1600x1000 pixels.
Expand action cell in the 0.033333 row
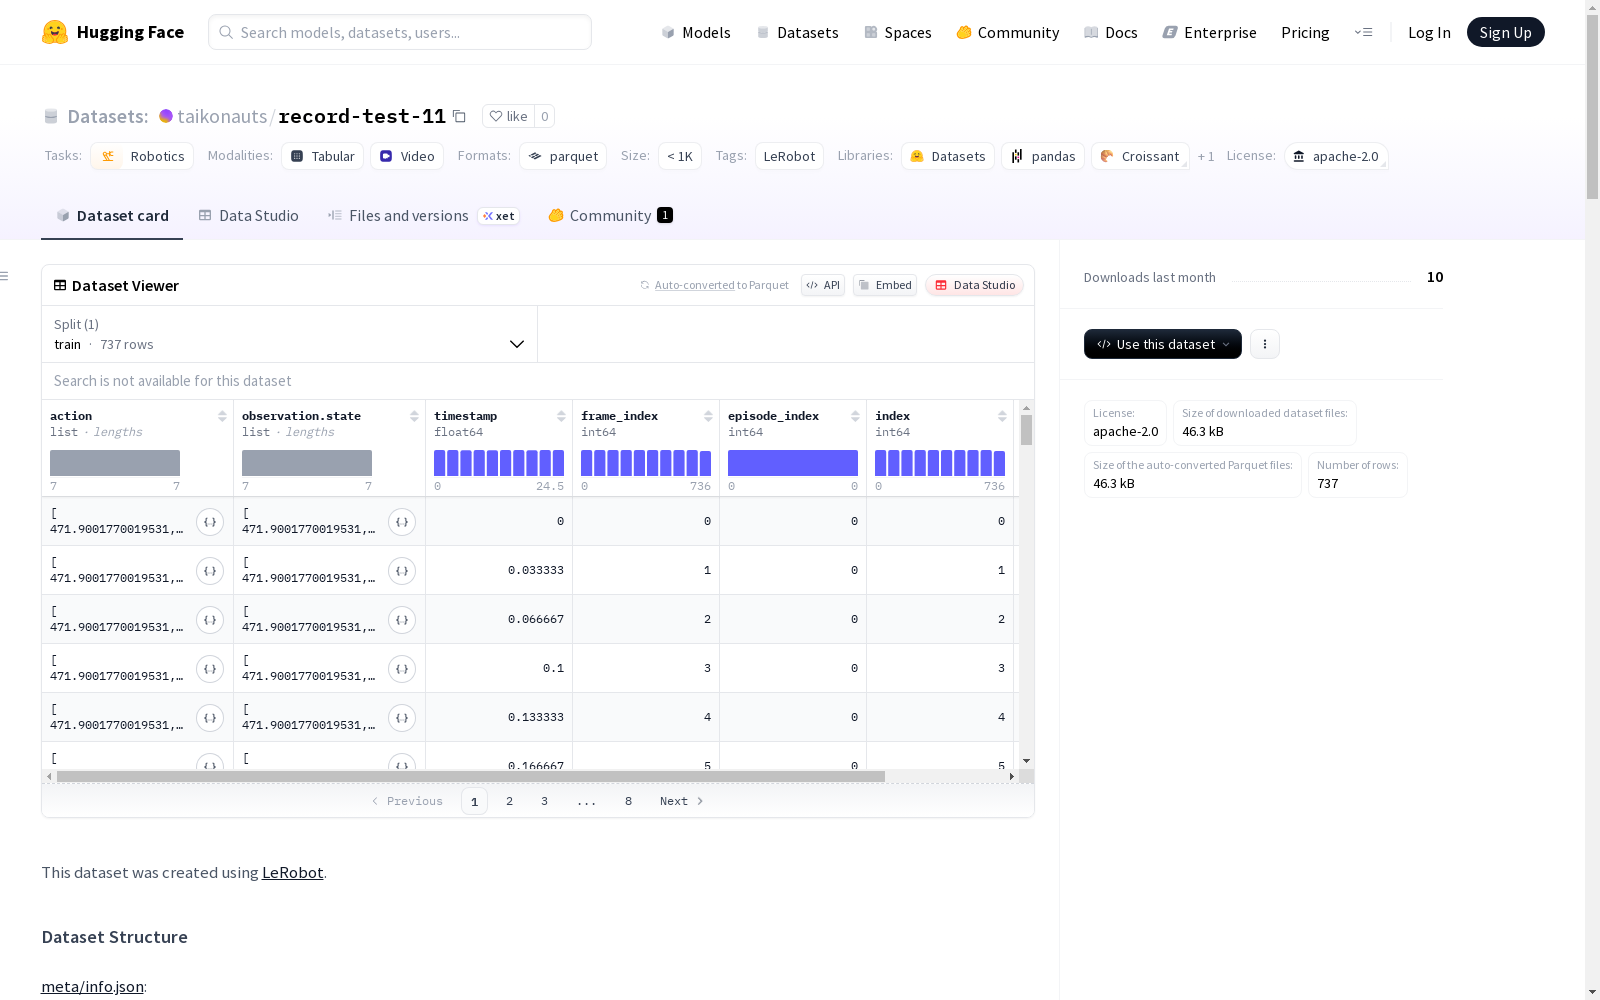point(210,571)
